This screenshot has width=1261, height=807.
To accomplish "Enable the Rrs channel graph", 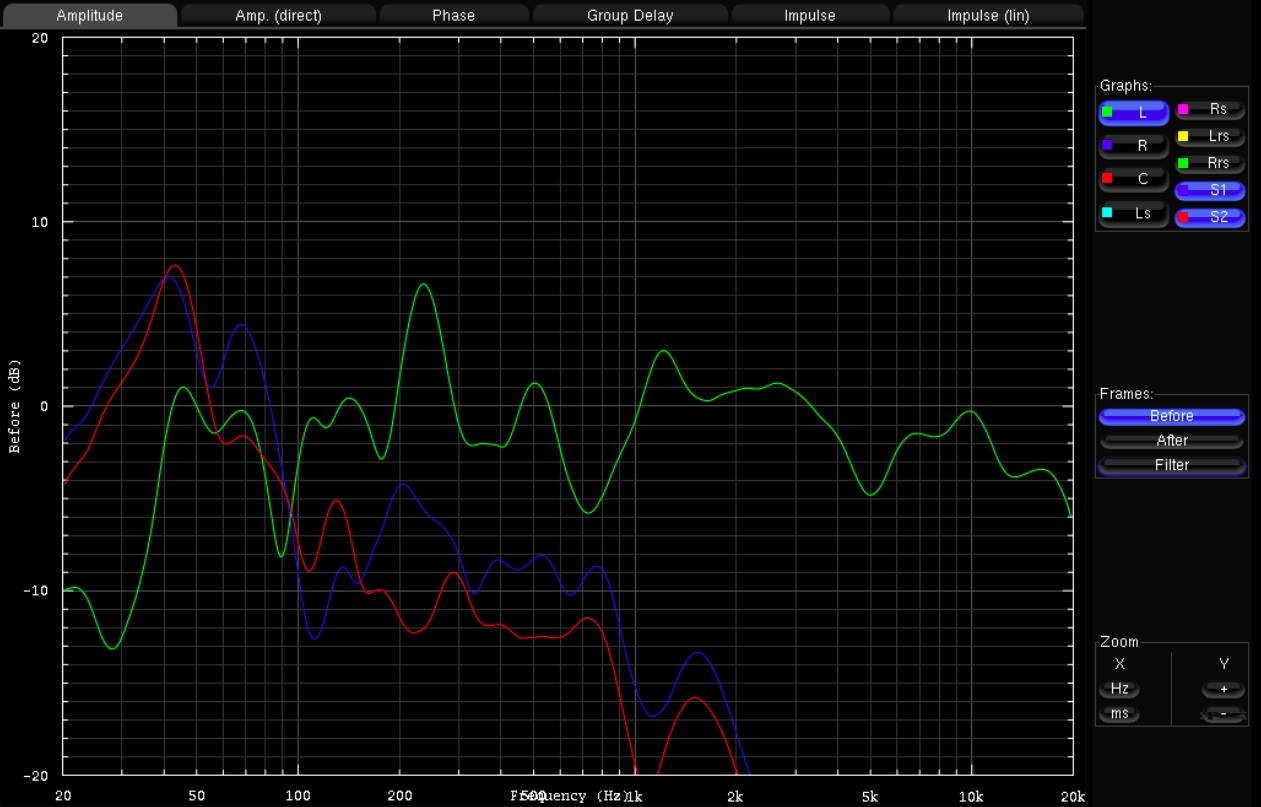I will (x=1209, y=163).
